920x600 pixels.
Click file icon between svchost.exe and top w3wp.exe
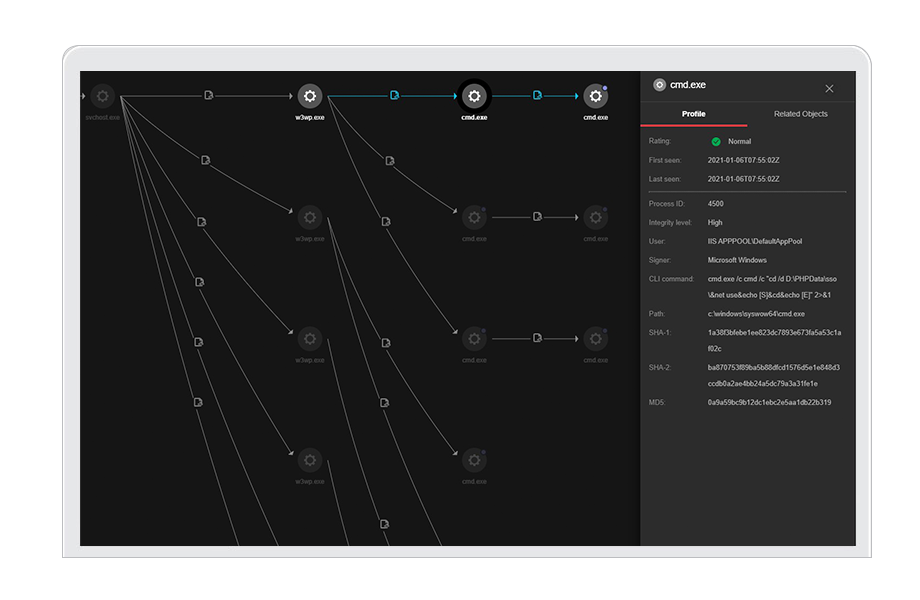[x=208, y=96]
